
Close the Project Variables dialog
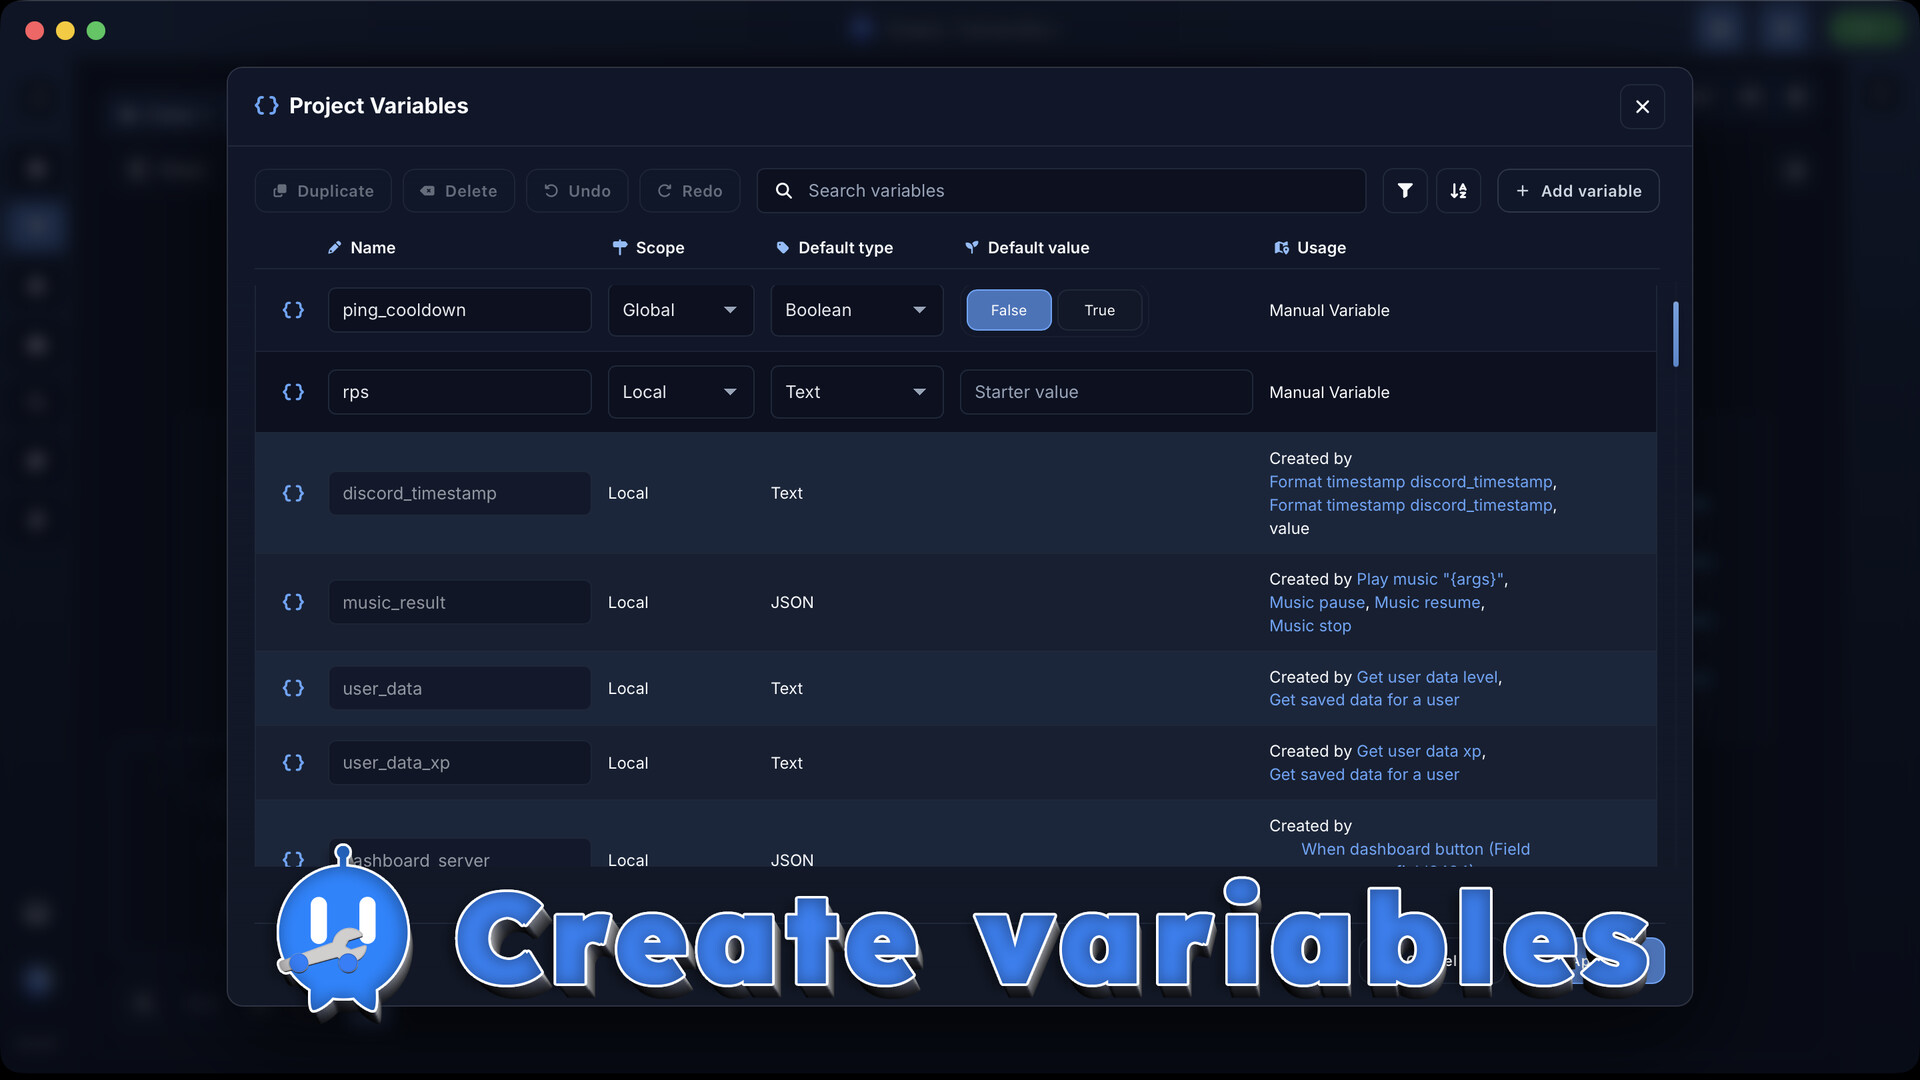point(1642,107)
